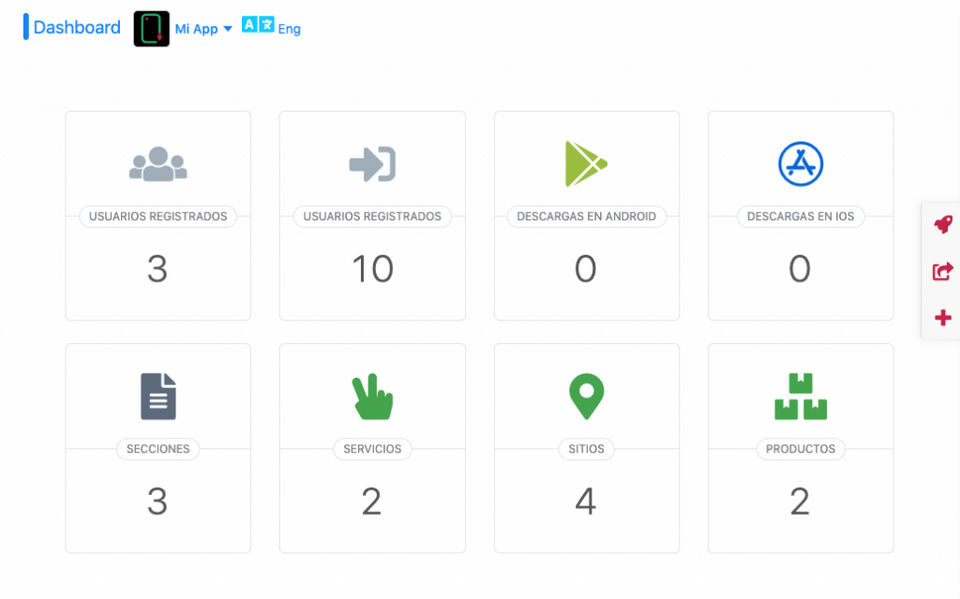Click the App Store iOS icon
The image size is (960, 599).
pos(800,164)
